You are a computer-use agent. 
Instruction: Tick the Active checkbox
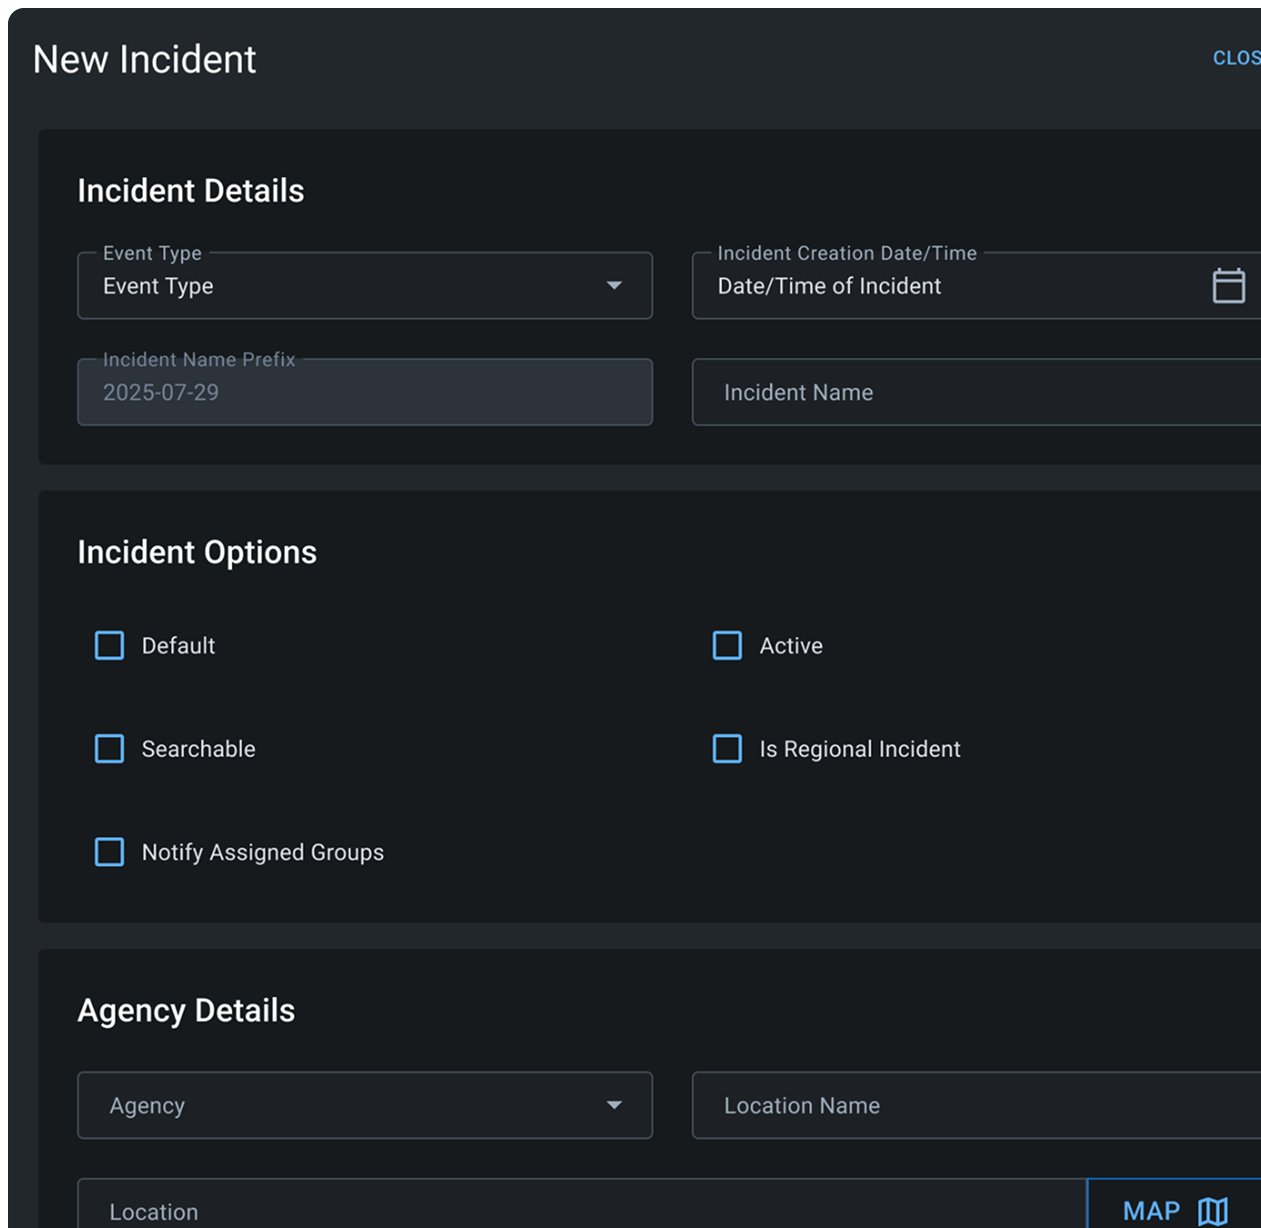pyautogui.click(x=727, y=646)
